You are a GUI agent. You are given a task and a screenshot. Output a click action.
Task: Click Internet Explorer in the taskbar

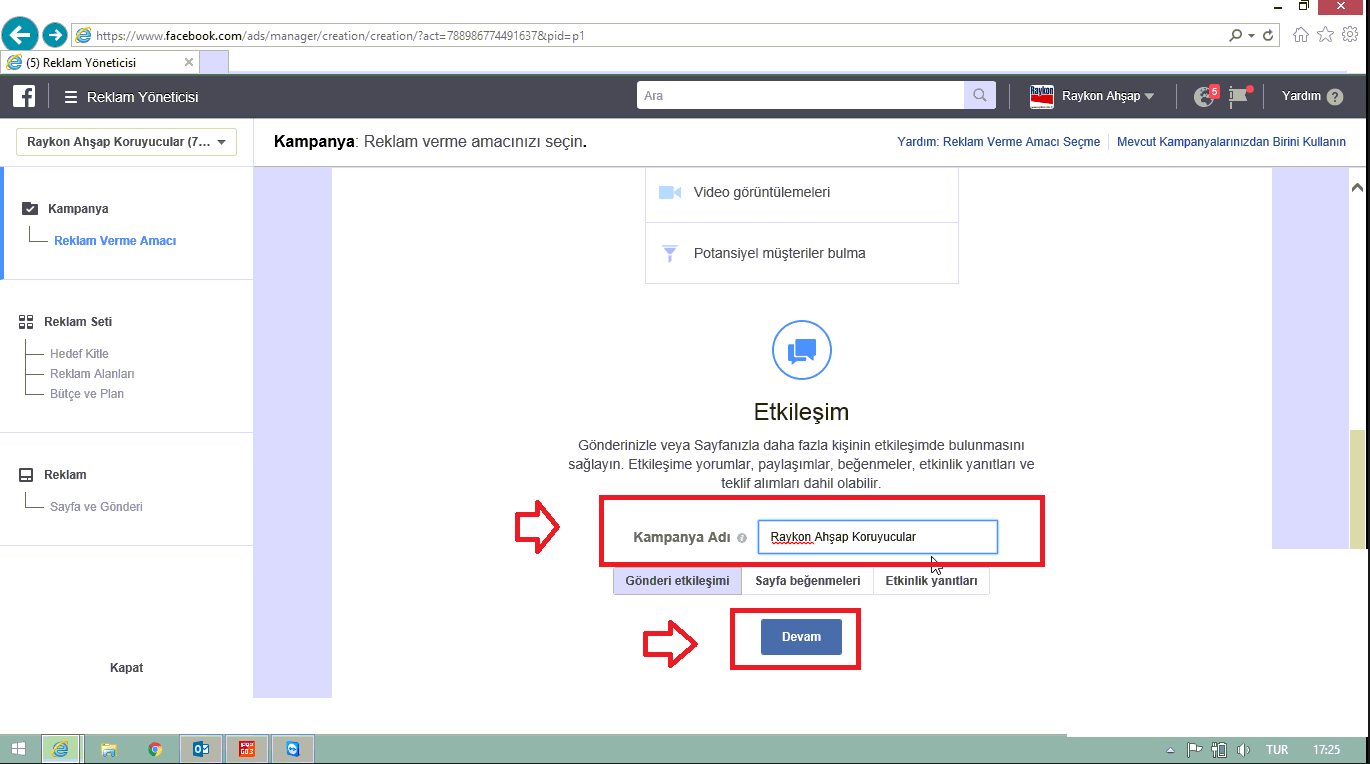60,749
